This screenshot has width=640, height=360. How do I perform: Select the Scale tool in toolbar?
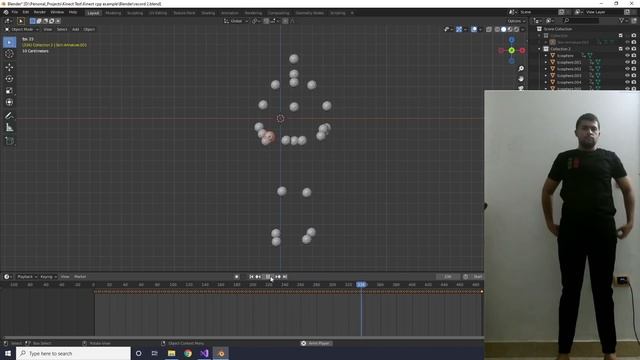9,91
